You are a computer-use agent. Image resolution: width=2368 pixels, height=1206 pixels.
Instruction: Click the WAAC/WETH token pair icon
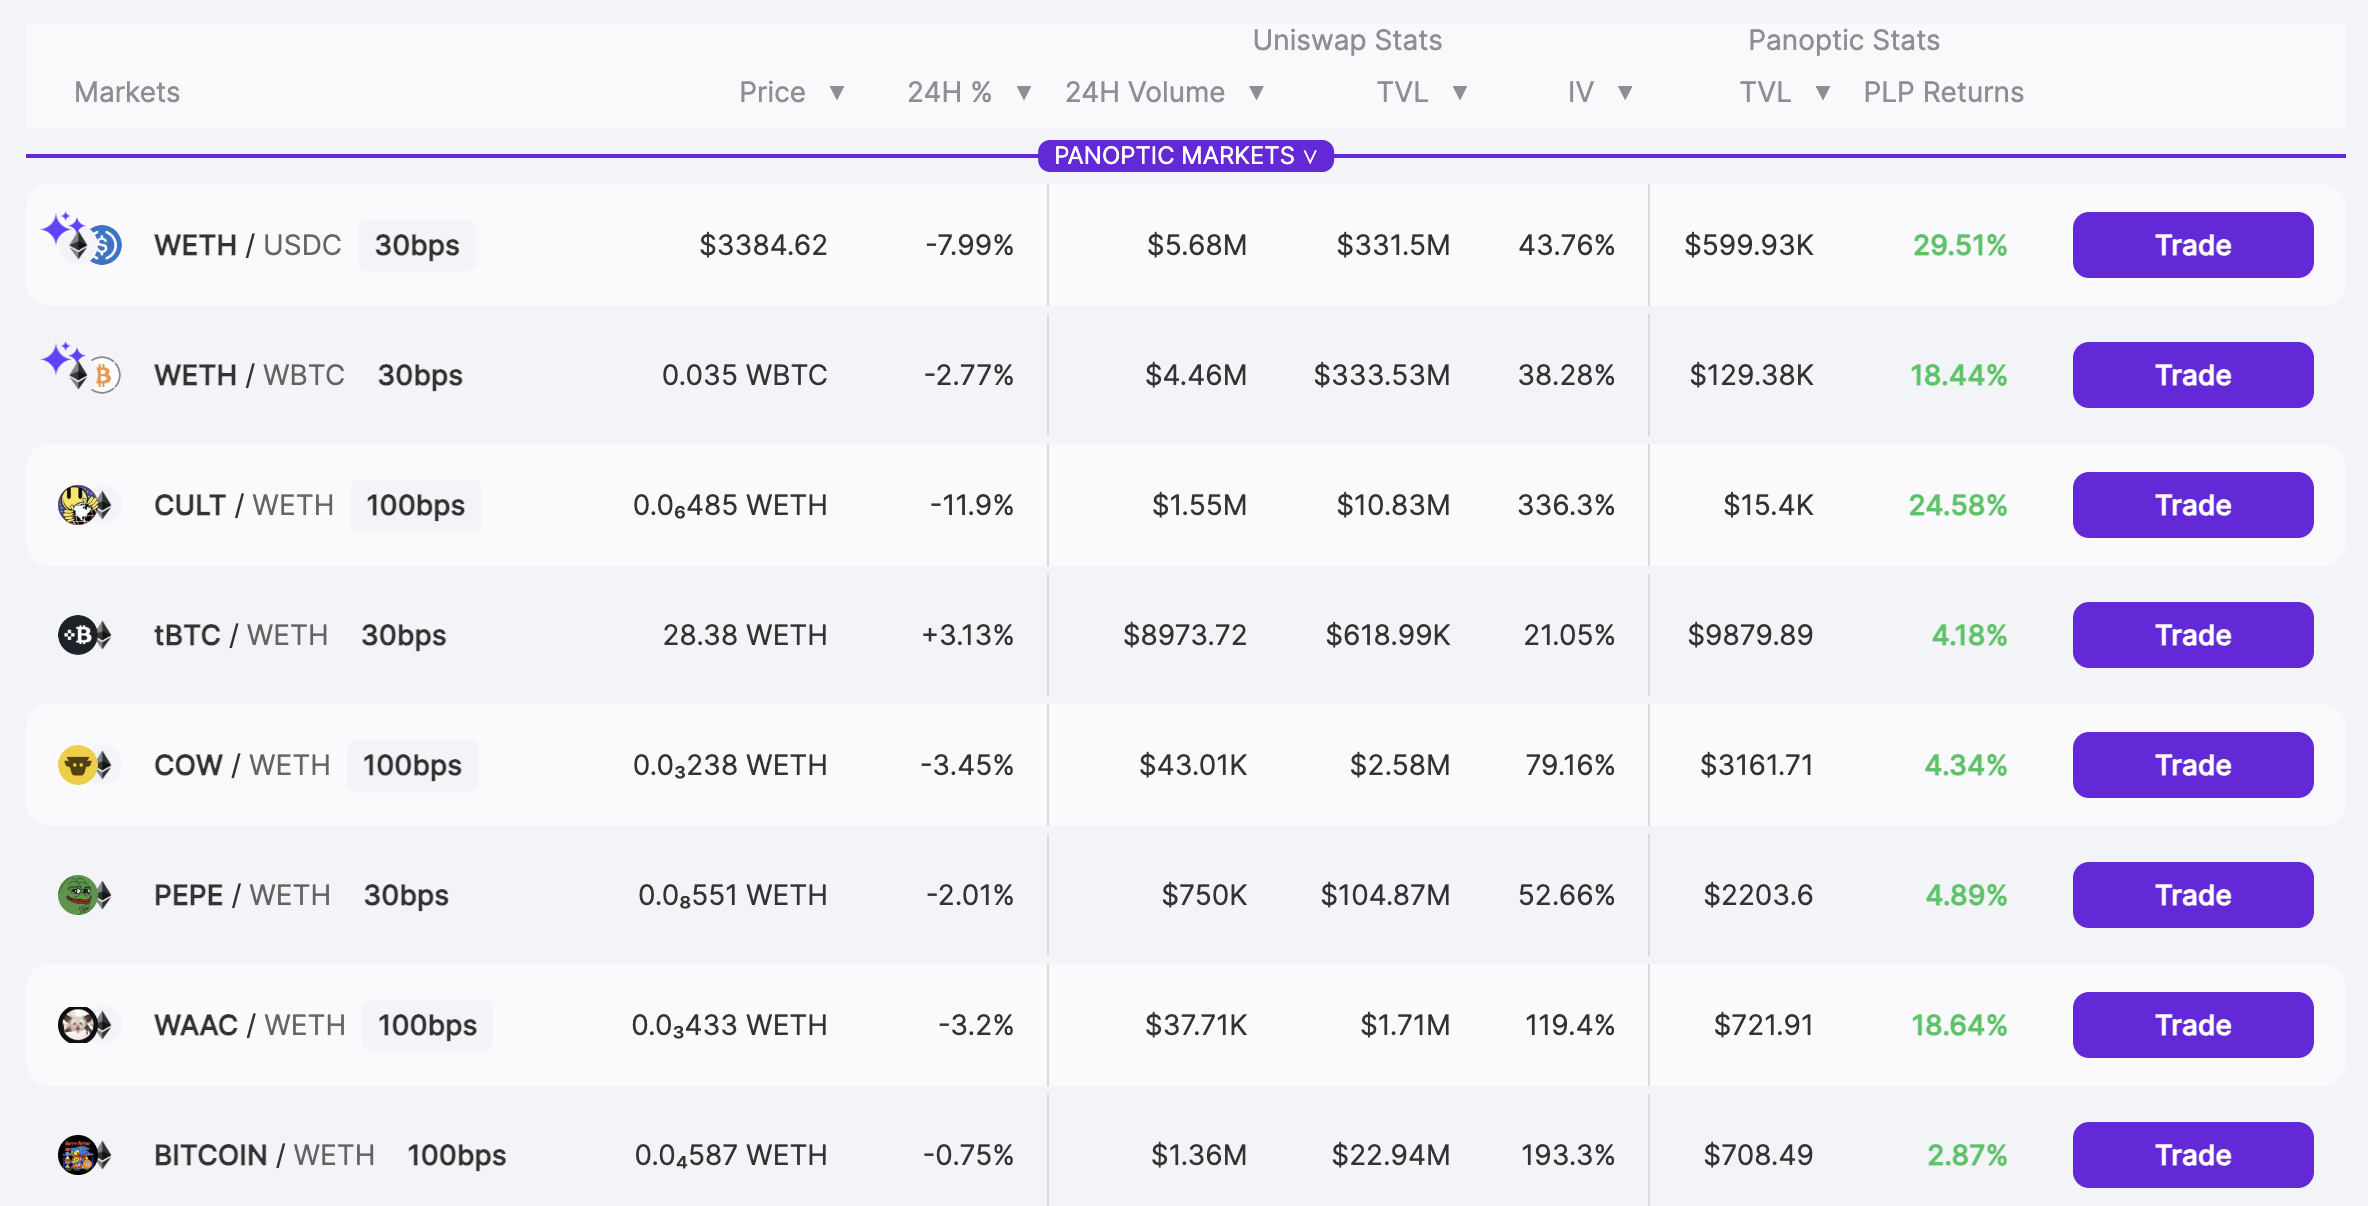[86, 1025]
